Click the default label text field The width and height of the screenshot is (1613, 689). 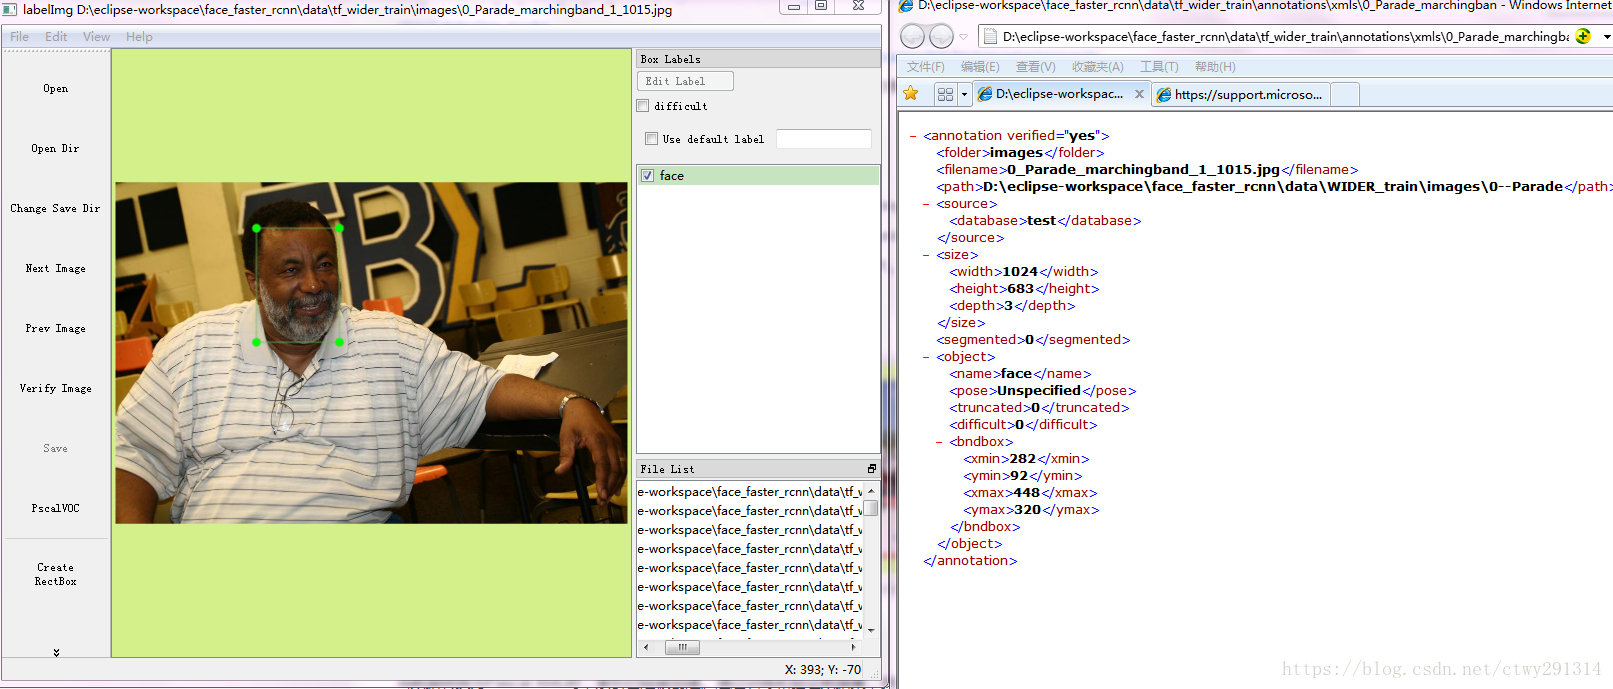click(824, 139)
